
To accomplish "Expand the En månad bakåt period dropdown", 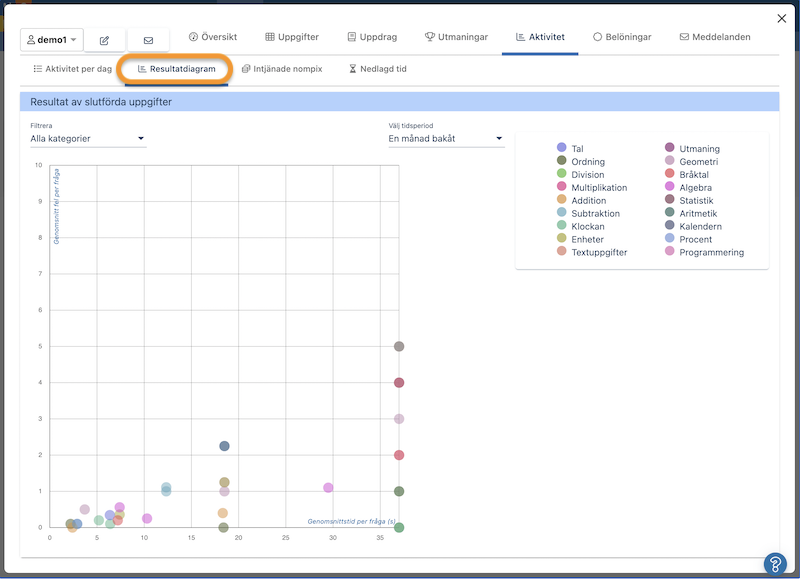I will [x=445, y=139].
